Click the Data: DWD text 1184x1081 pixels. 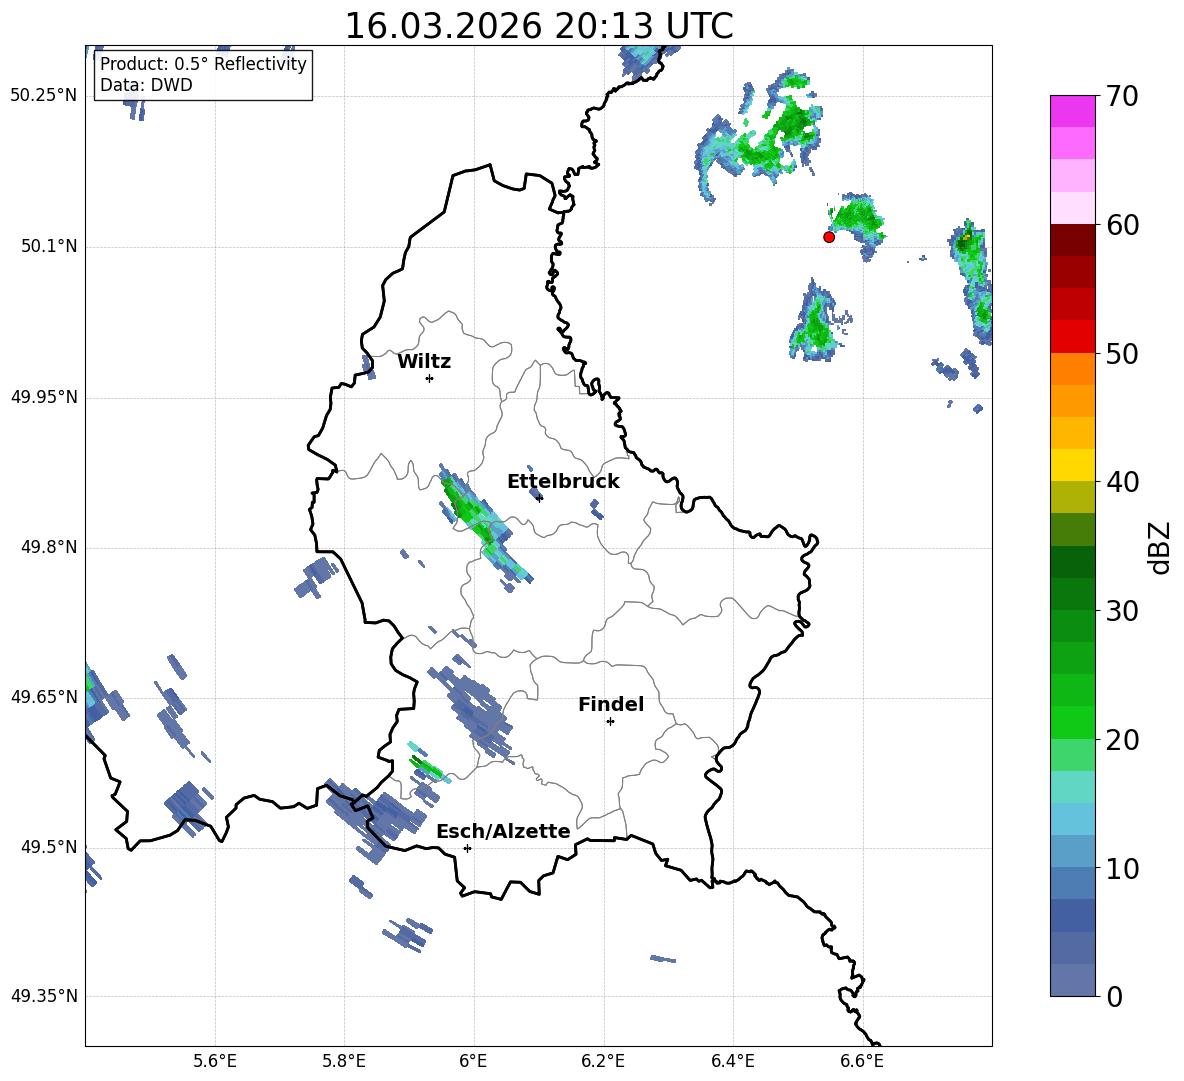[146, 85]
